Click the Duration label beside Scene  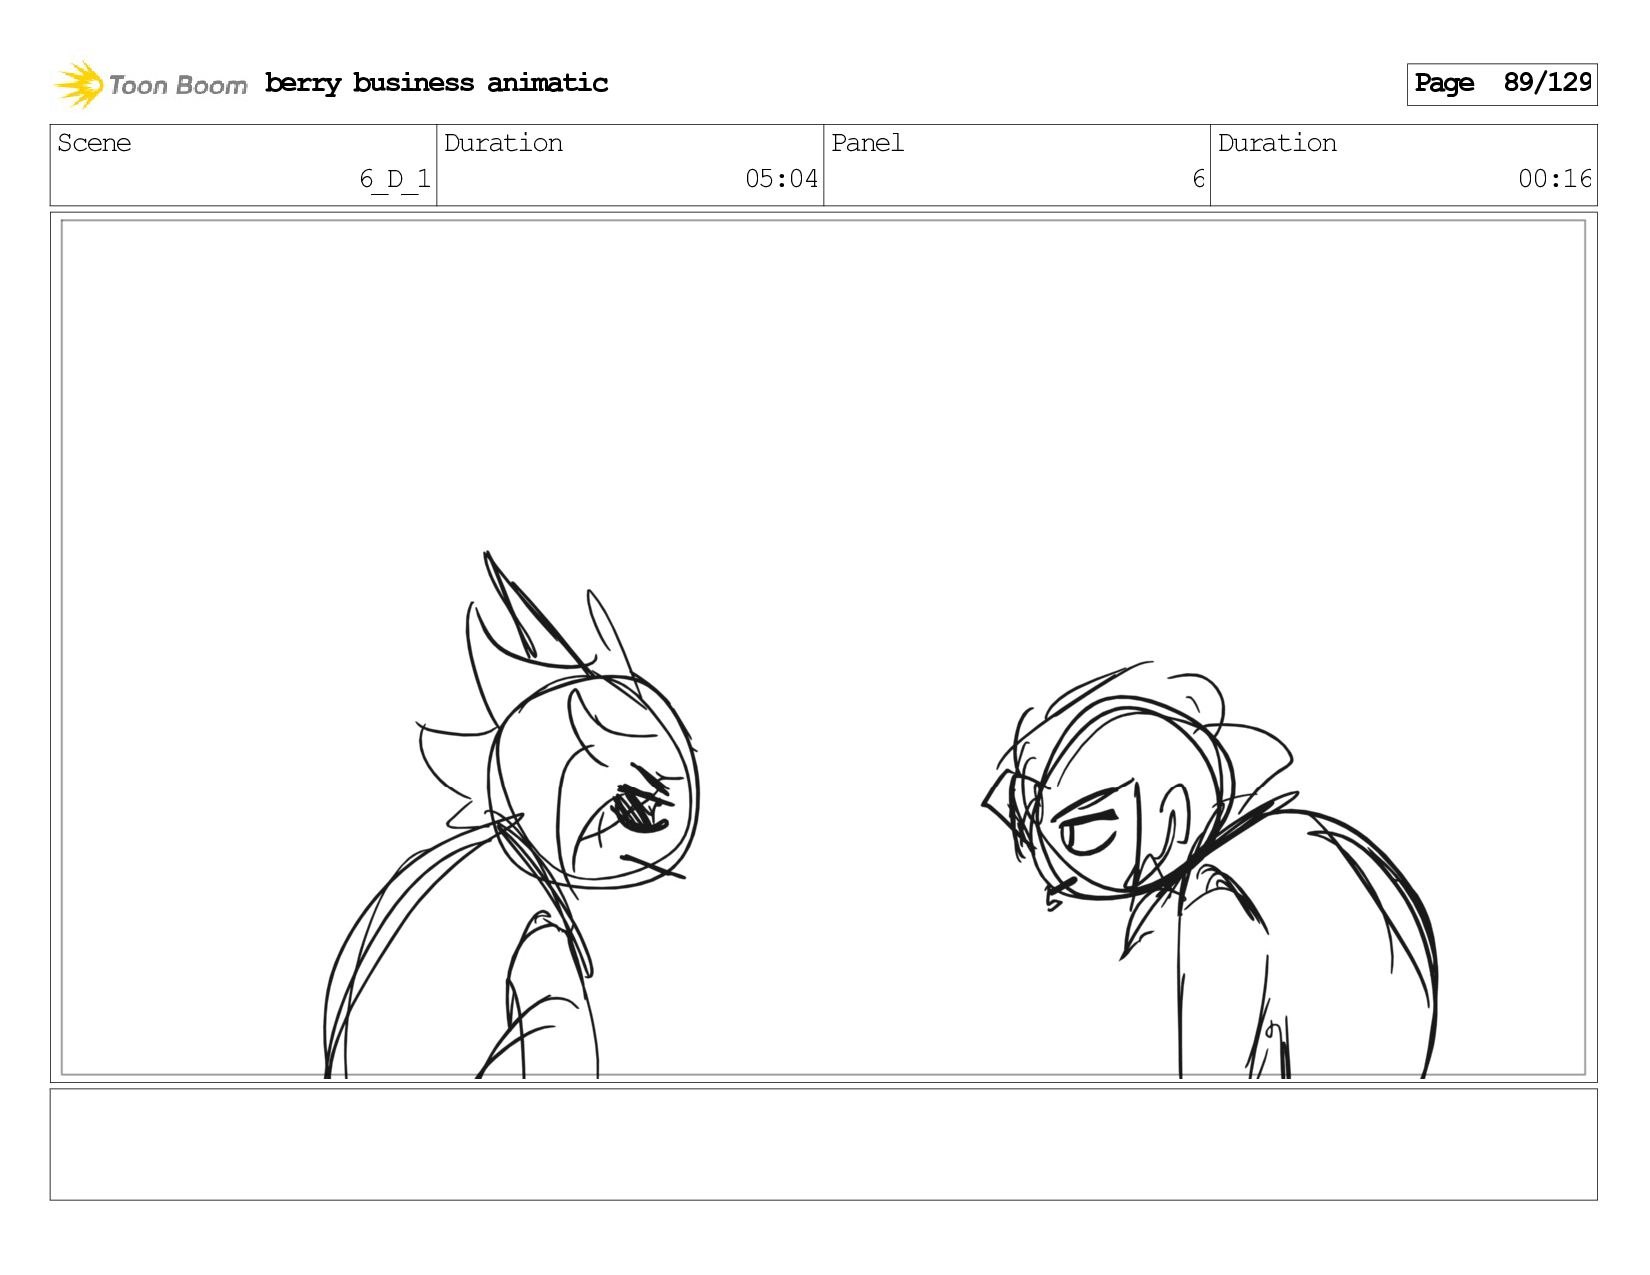[503, 143]
